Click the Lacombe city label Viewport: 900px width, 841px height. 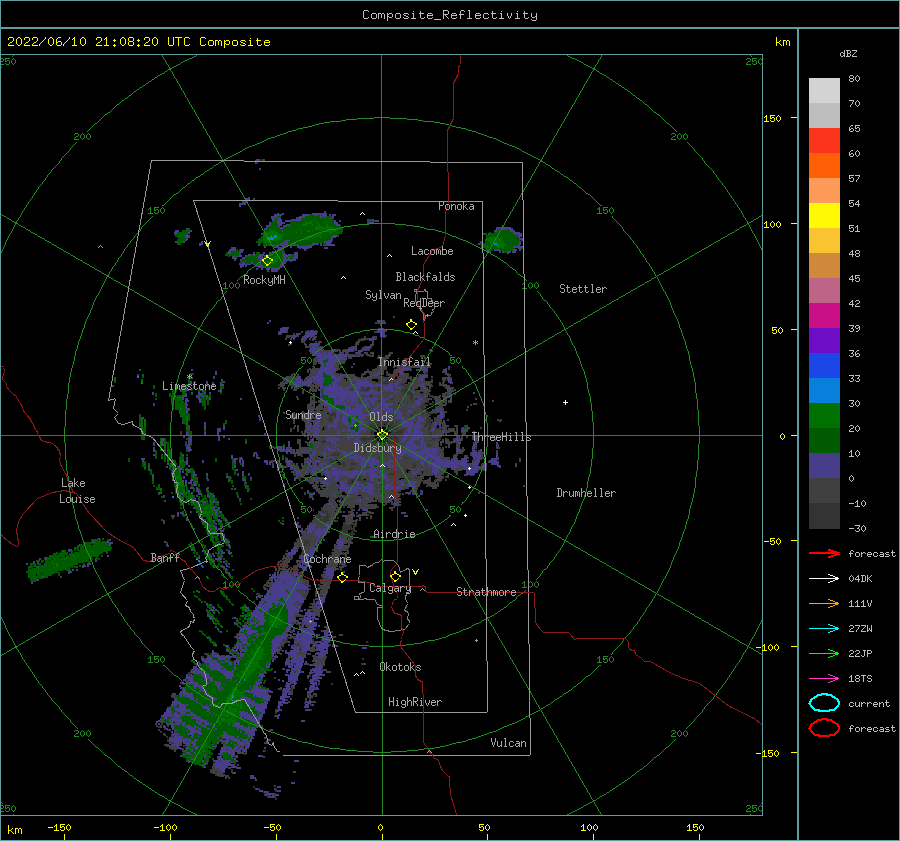tap(432, 251)
